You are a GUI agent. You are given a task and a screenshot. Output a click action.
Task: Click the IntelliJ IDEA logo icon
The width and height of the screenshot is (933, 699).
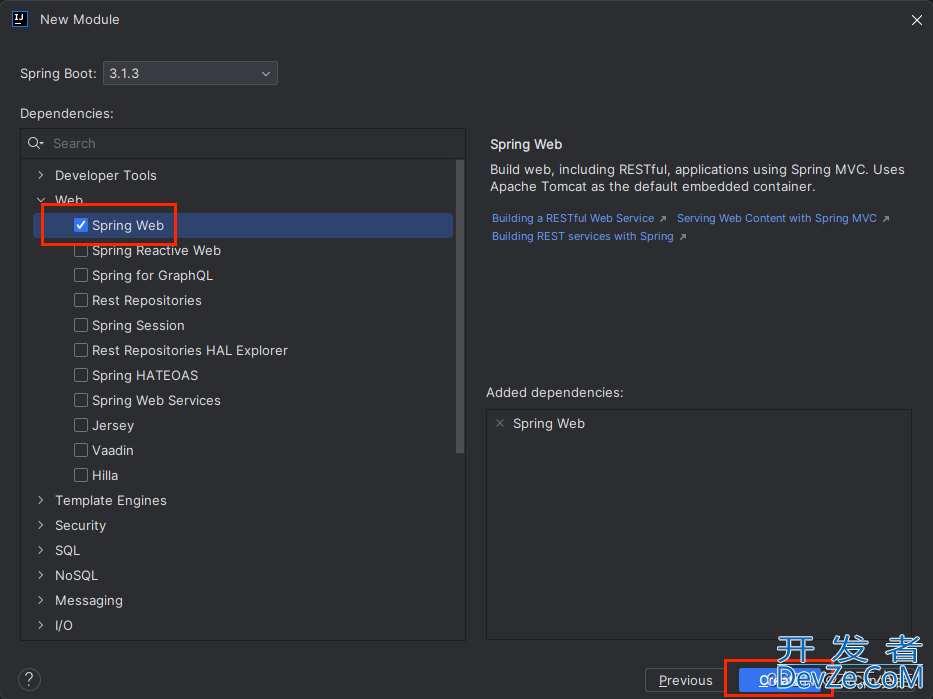coord(20,19)
